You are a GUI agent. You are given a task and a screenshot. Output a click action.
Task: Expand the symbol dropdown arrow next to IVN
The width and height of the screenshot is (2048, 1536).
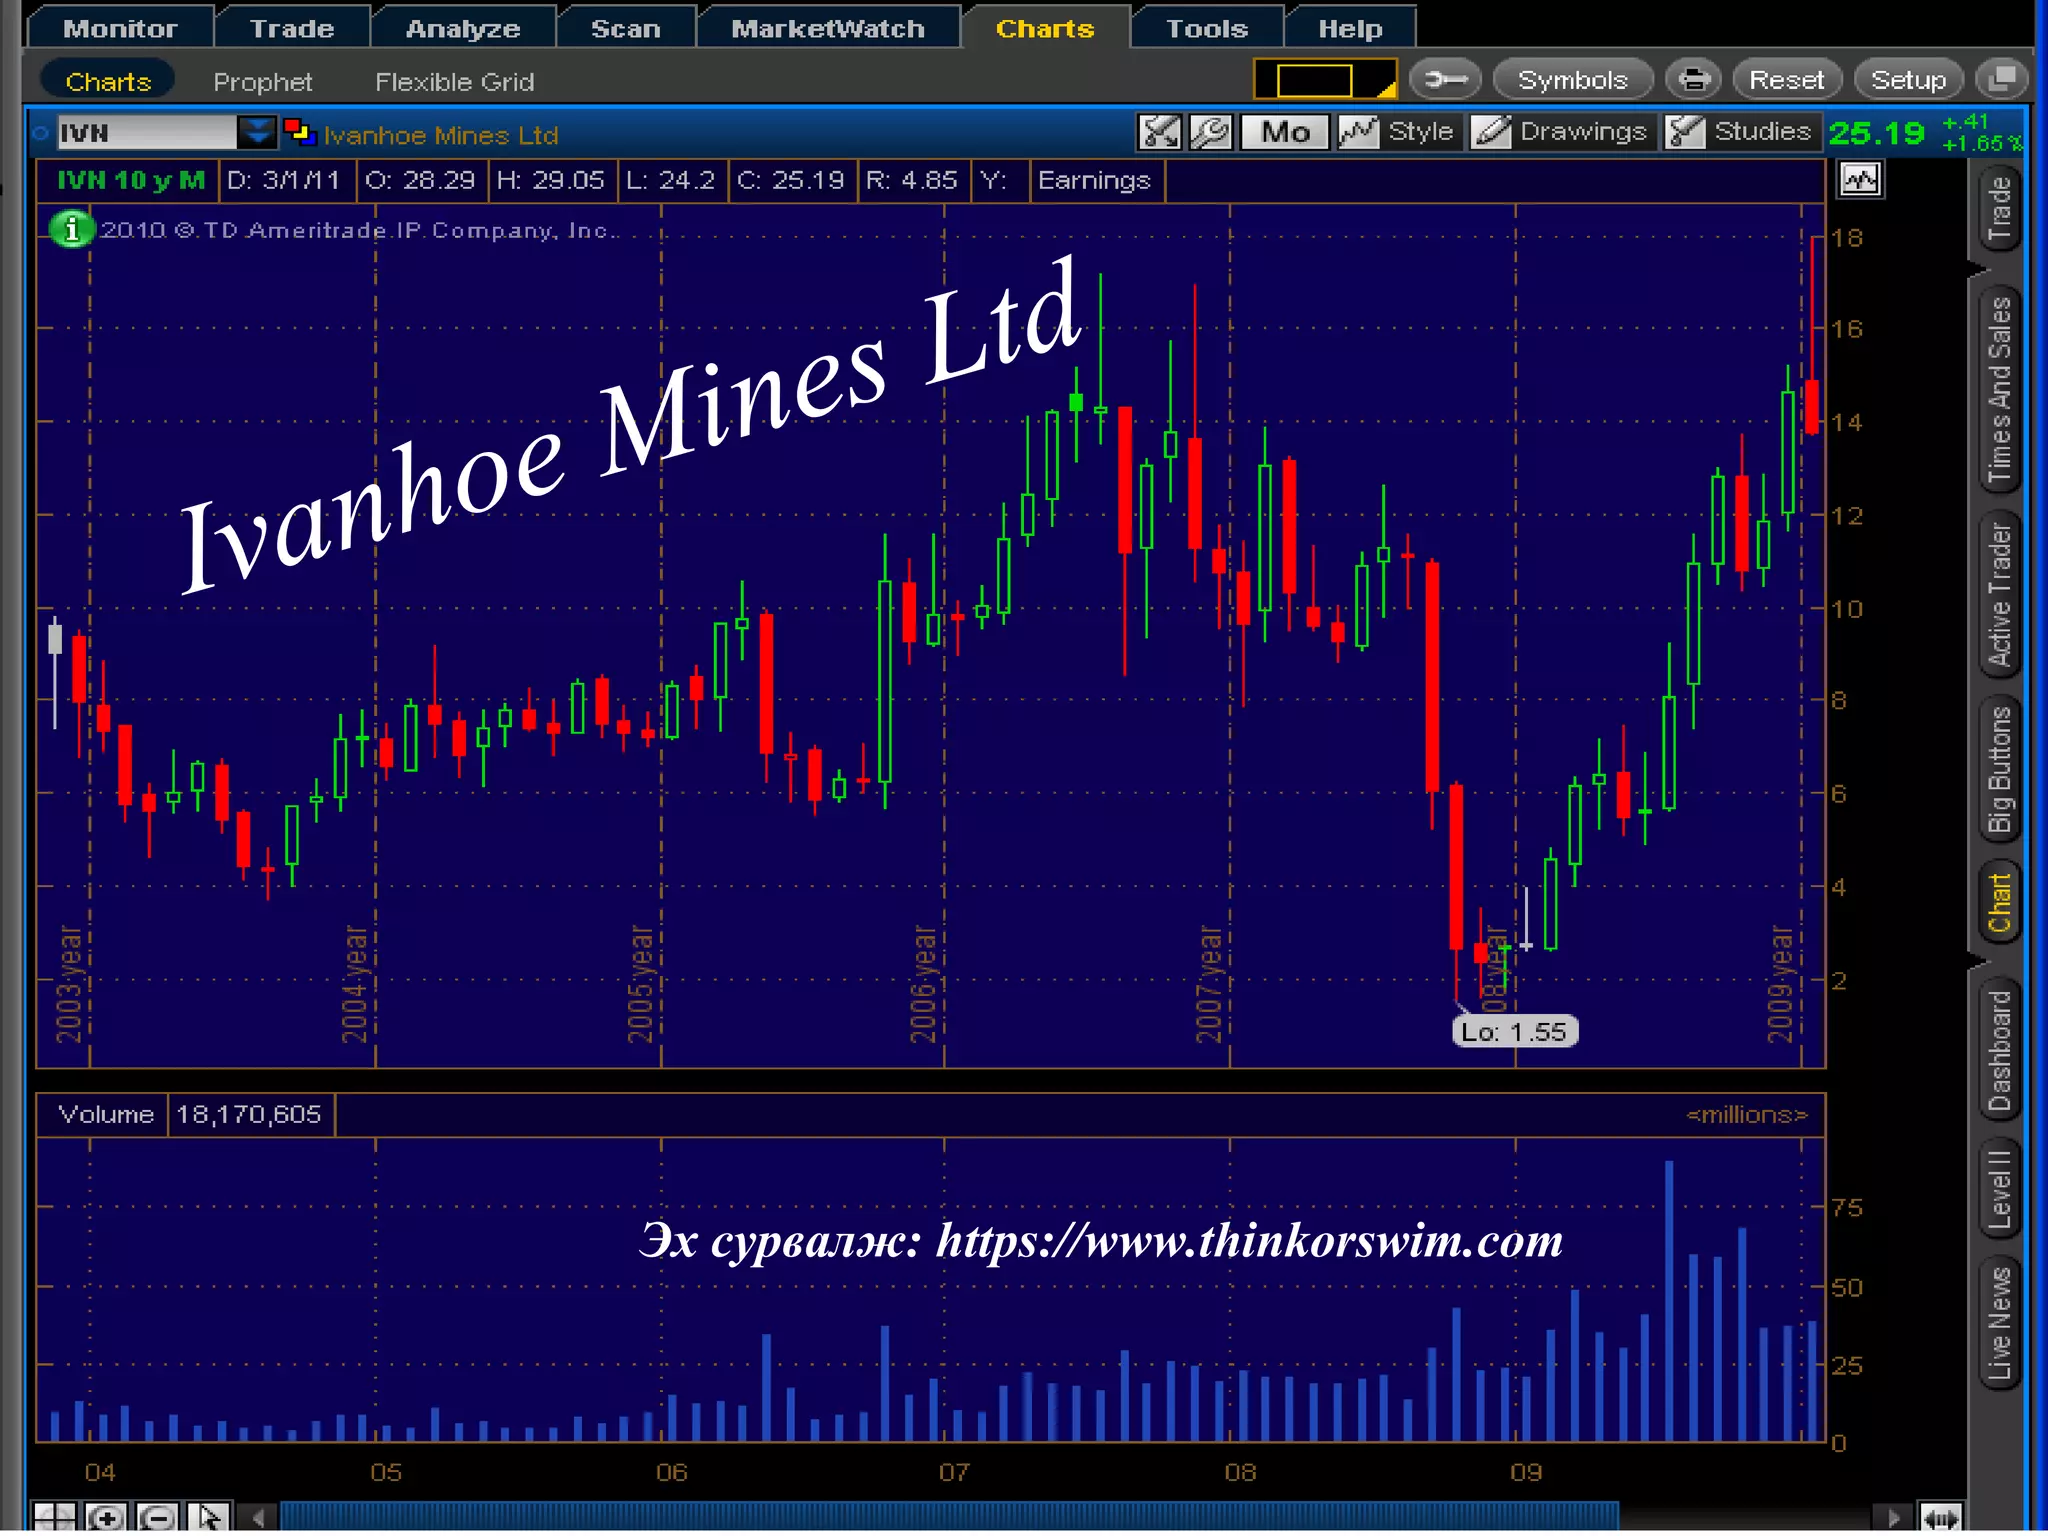pos(256,132)
